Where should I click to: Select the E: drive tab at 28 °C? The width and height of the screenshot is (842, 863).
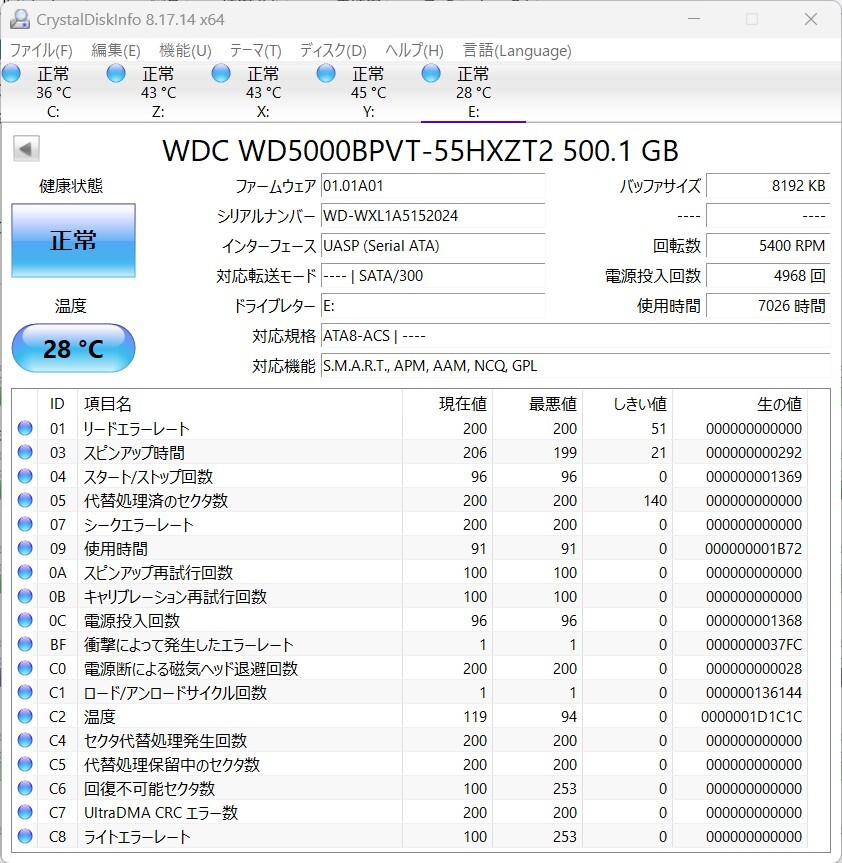473,92
